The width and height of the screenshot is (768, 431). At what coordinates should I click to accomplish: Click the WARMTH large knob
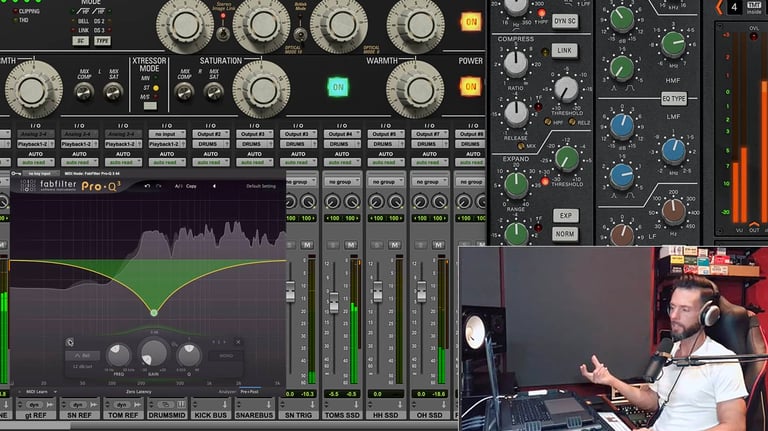pos(415,89)
